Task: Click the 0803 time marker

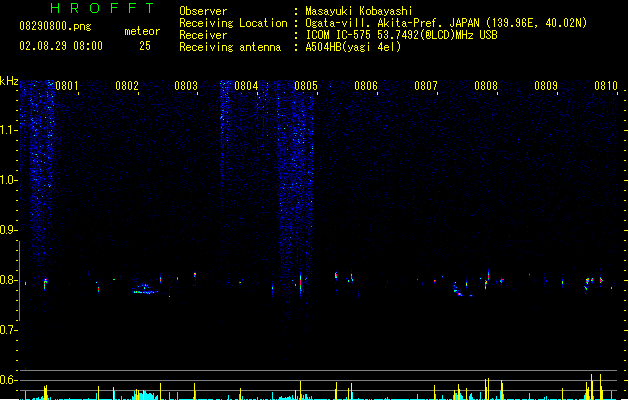Action: point(186,85)
